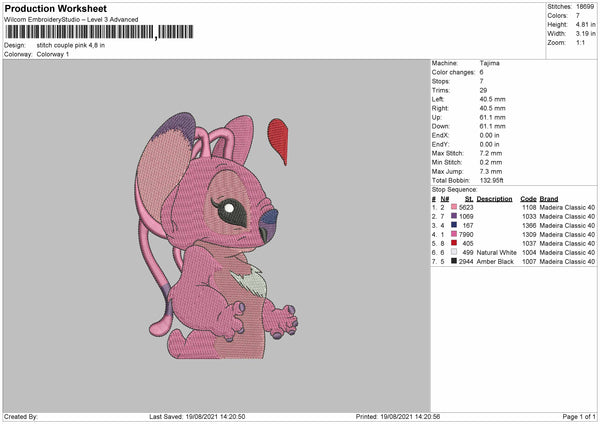600x424 pixels.
Task: Click thread code 1007
Action: [x=529, y=262]
